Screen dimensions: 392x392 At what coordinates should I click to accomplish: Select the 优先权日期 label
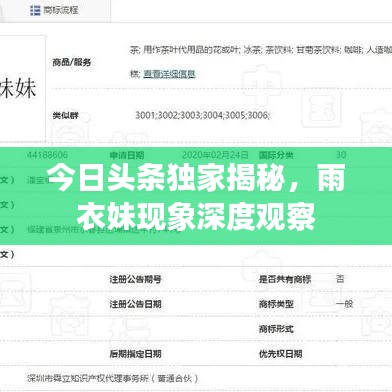(x=281, y=354)
